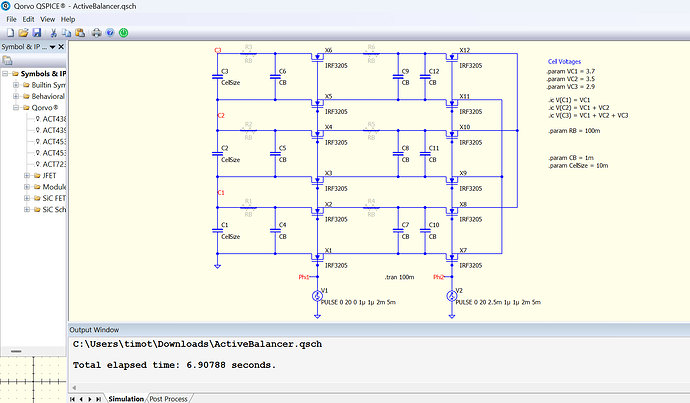This screenshot has width=690, height=403.
Task: Click the output window left scroll arrow
Action: pos(74,388)
